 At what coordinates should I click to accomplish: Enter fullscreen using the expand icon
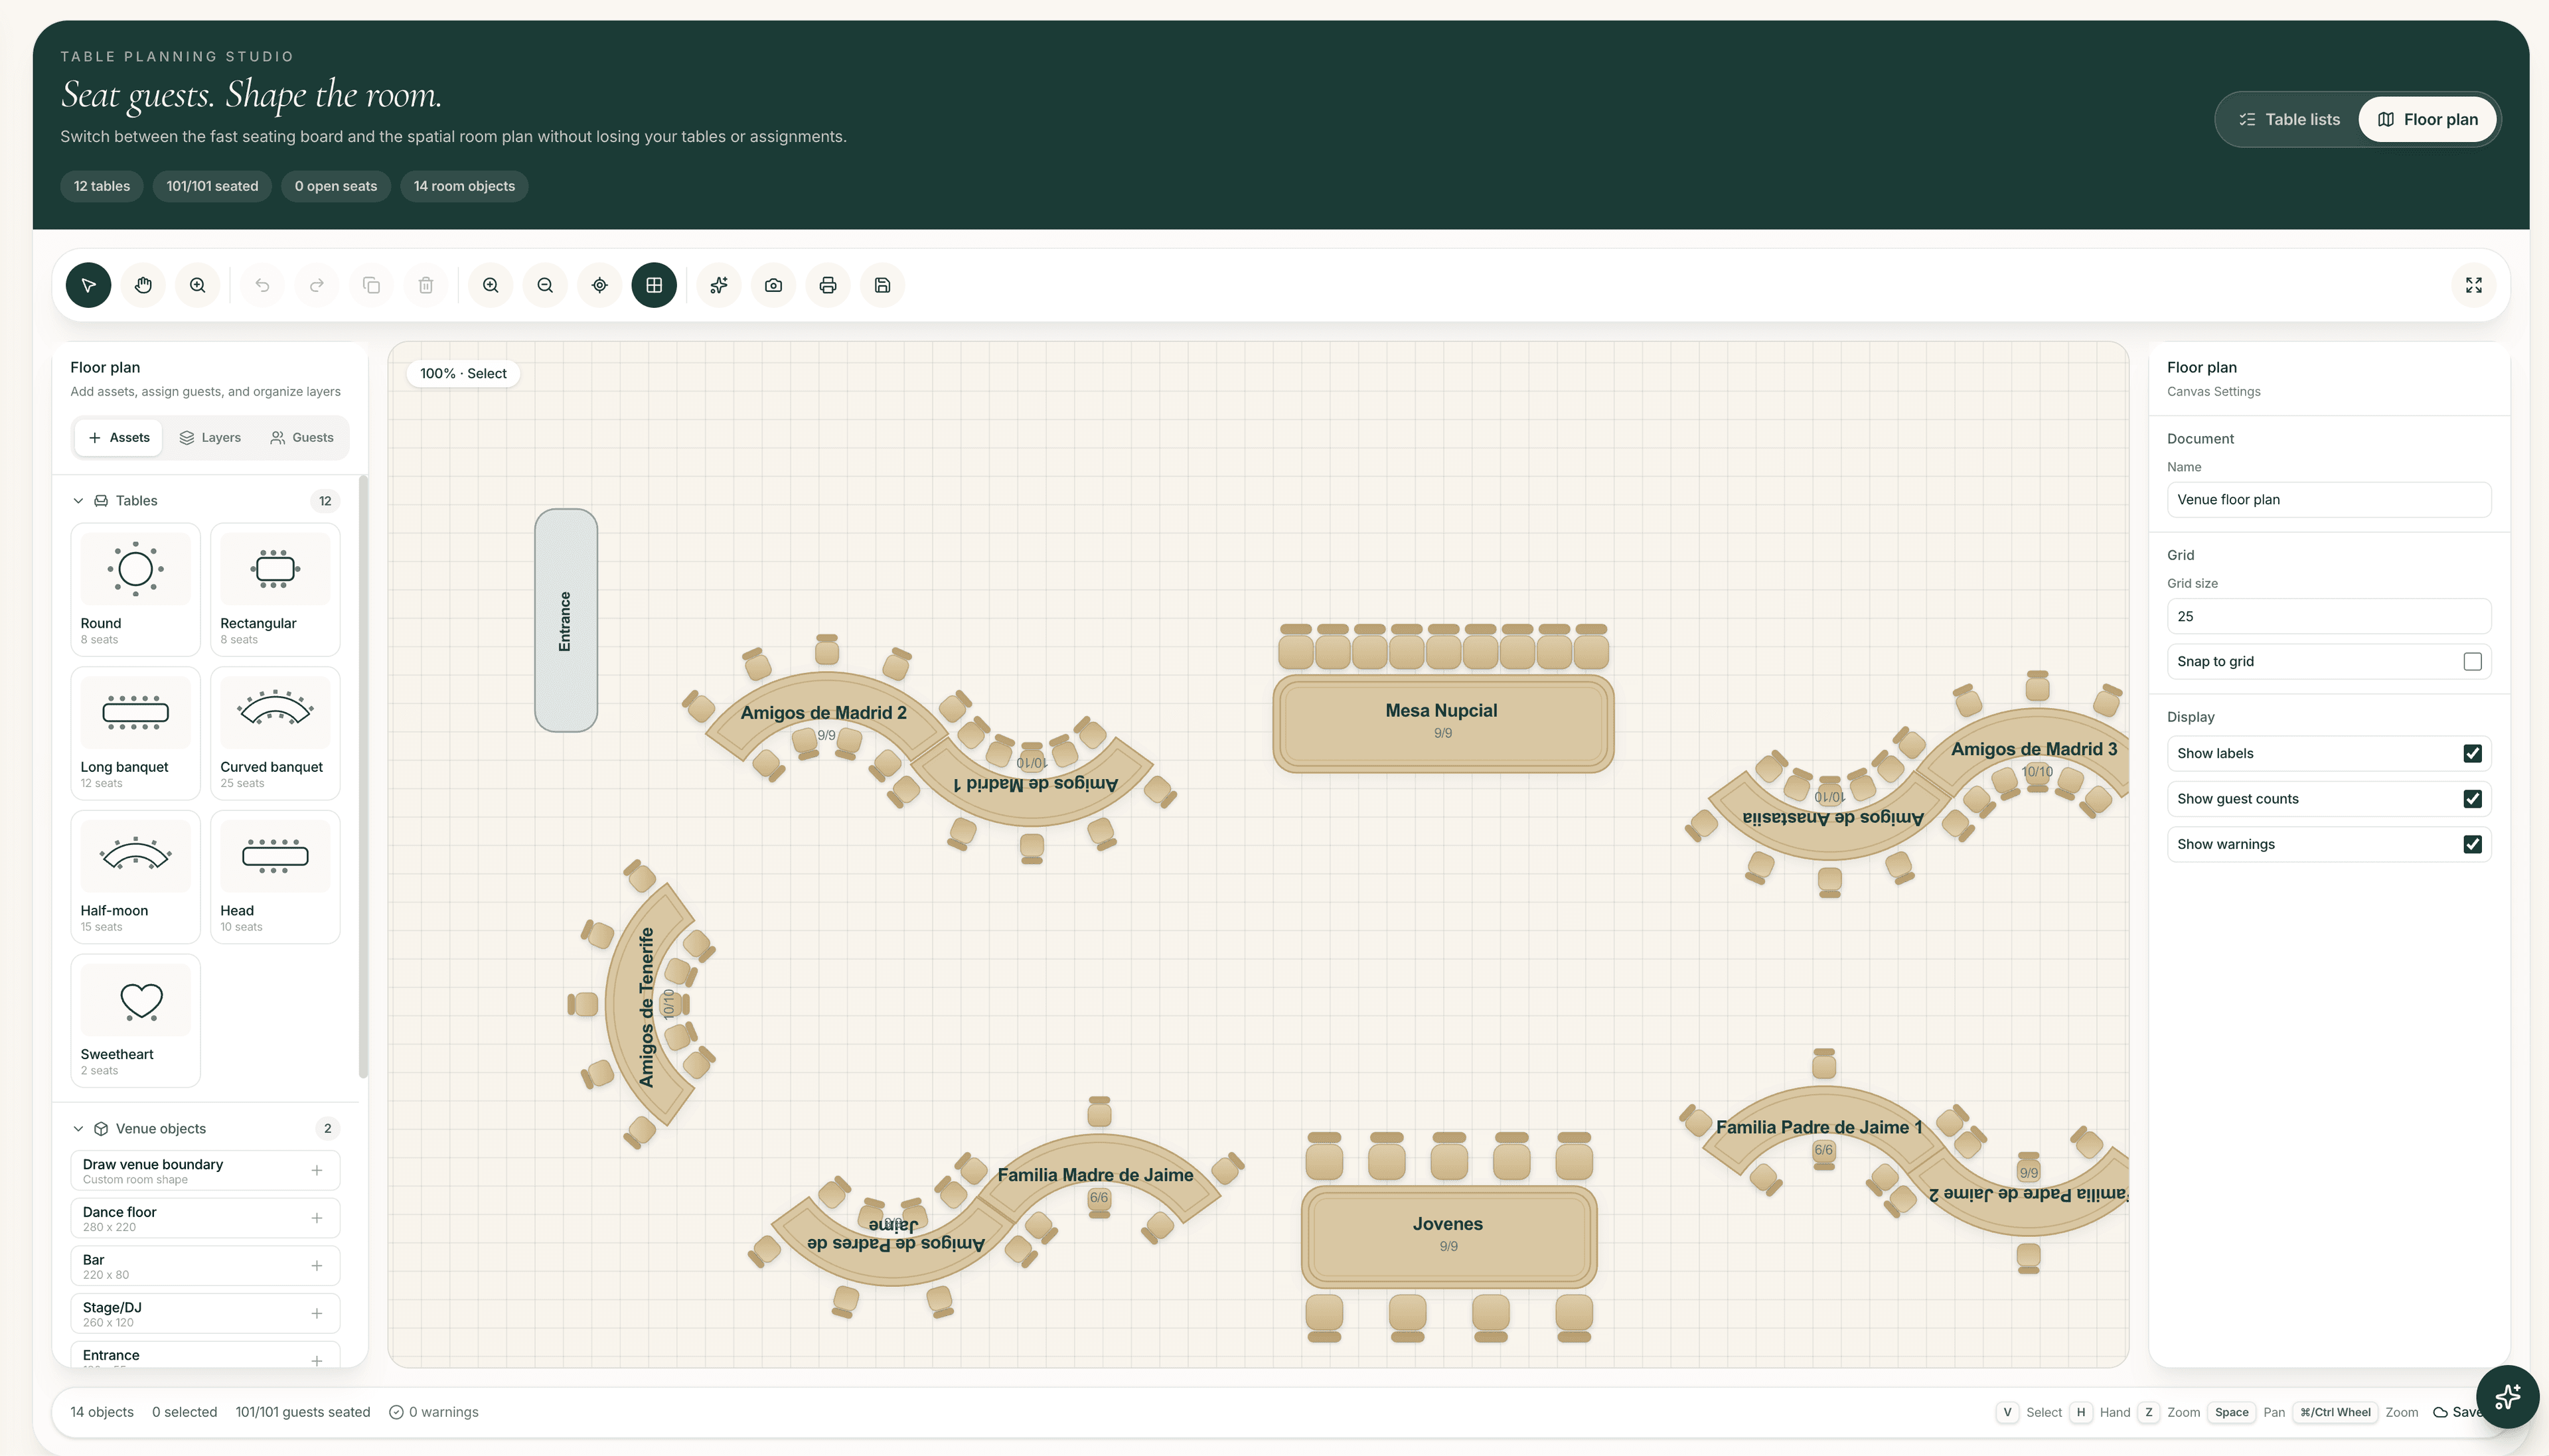(2473, 285)
